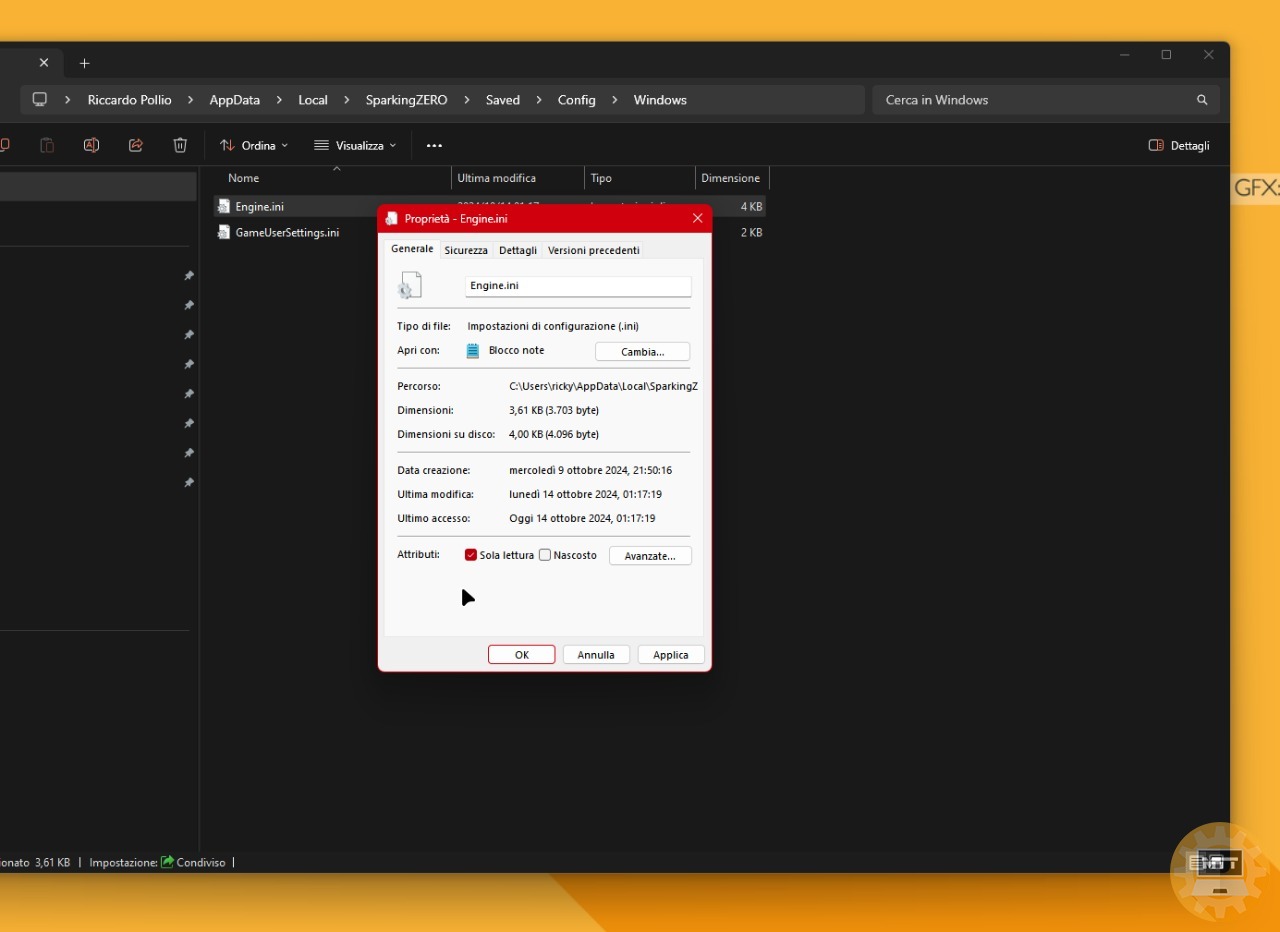Click the search magnifier icon
The height and width of the screenshot is (932, 1280).
click(1202, 100)
